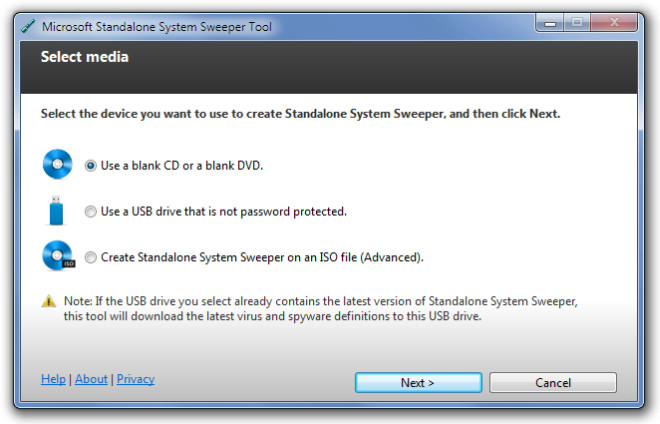Click the sweeper app icon in title bar
The height and width of the screenshot is (424, 660).
(28, 26)
